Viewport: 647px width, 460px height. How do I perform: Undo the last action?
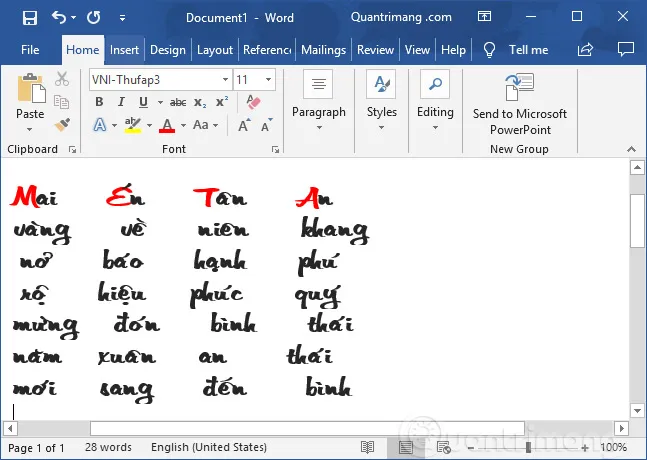[x=59, y=17]
